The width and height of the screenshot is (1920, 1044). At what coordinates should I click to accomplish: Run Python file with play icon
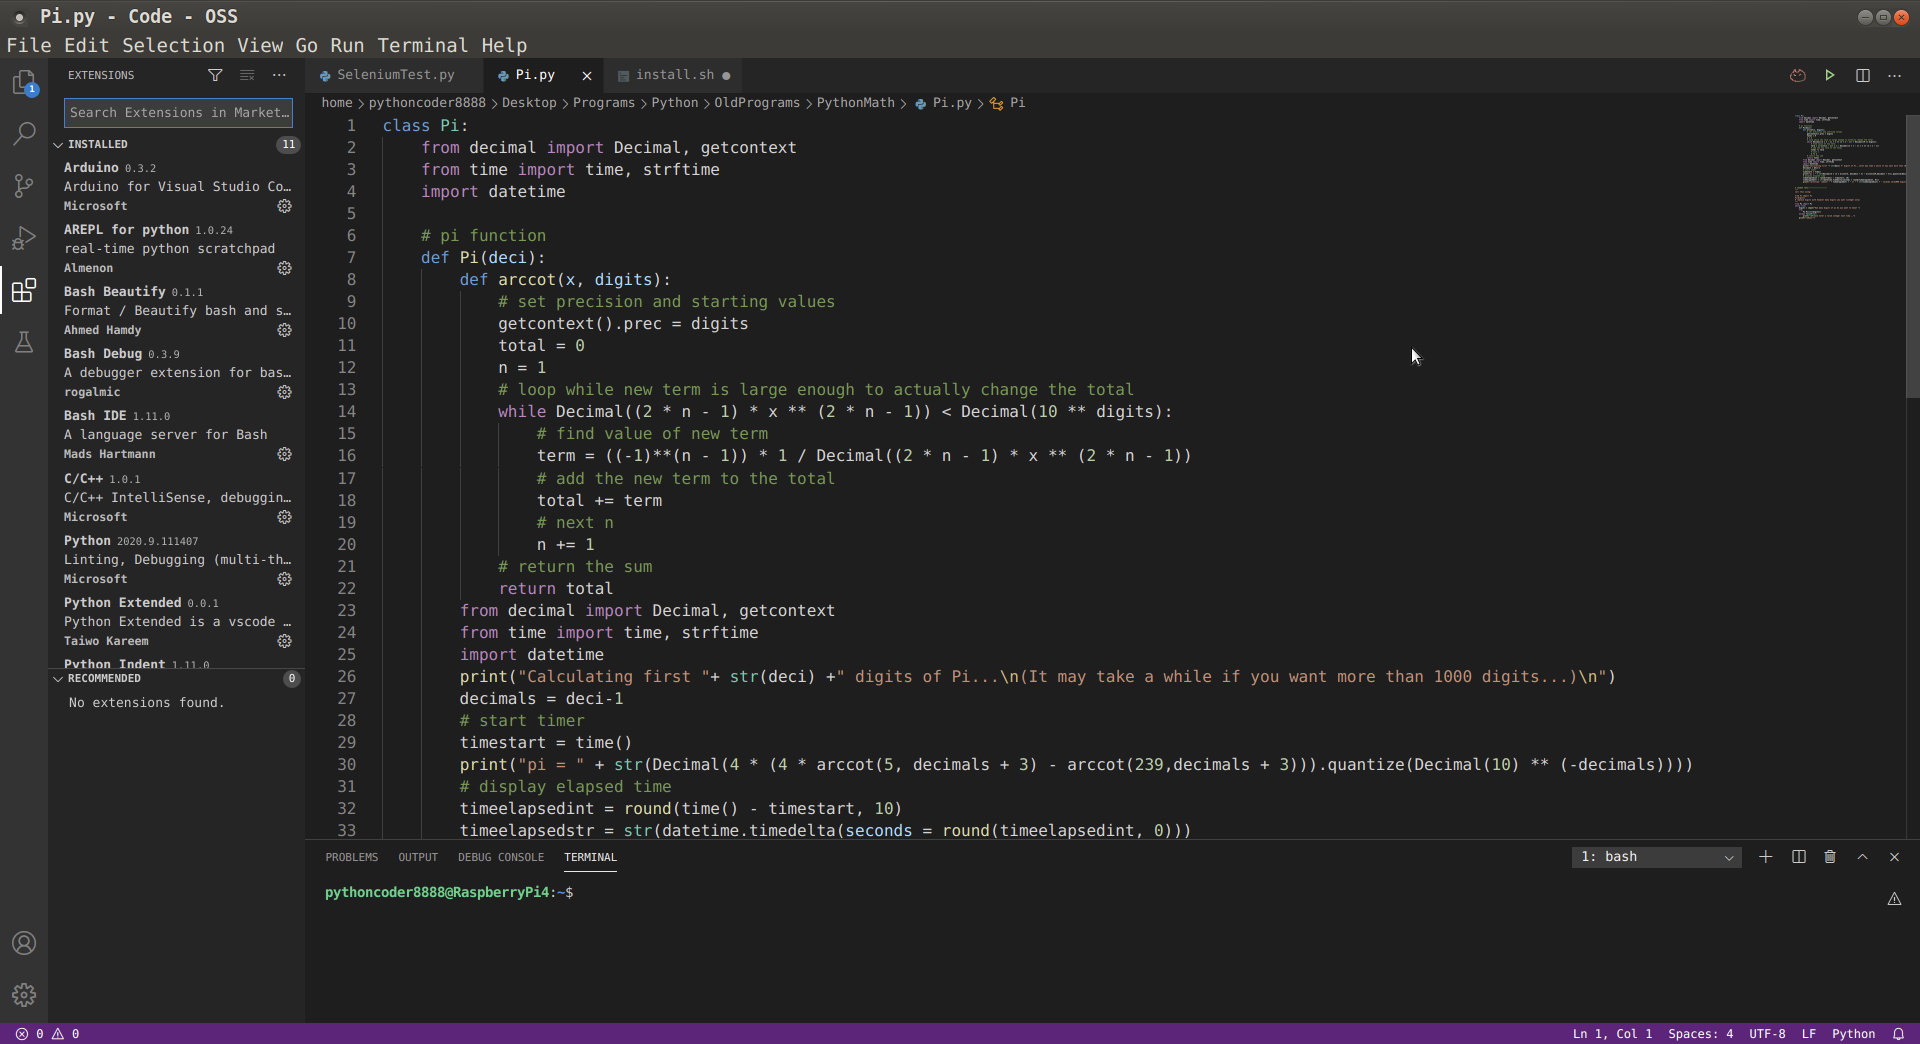click(1830, 75)
